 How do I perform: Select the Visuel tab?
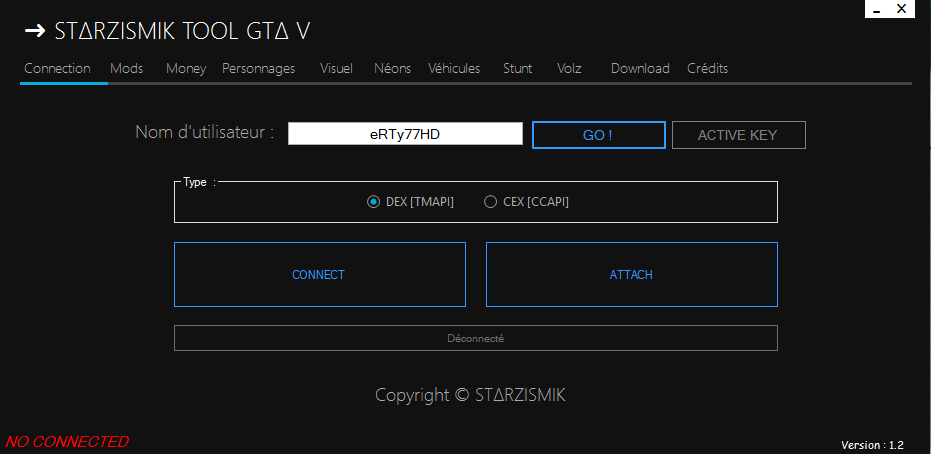[336, 69]
